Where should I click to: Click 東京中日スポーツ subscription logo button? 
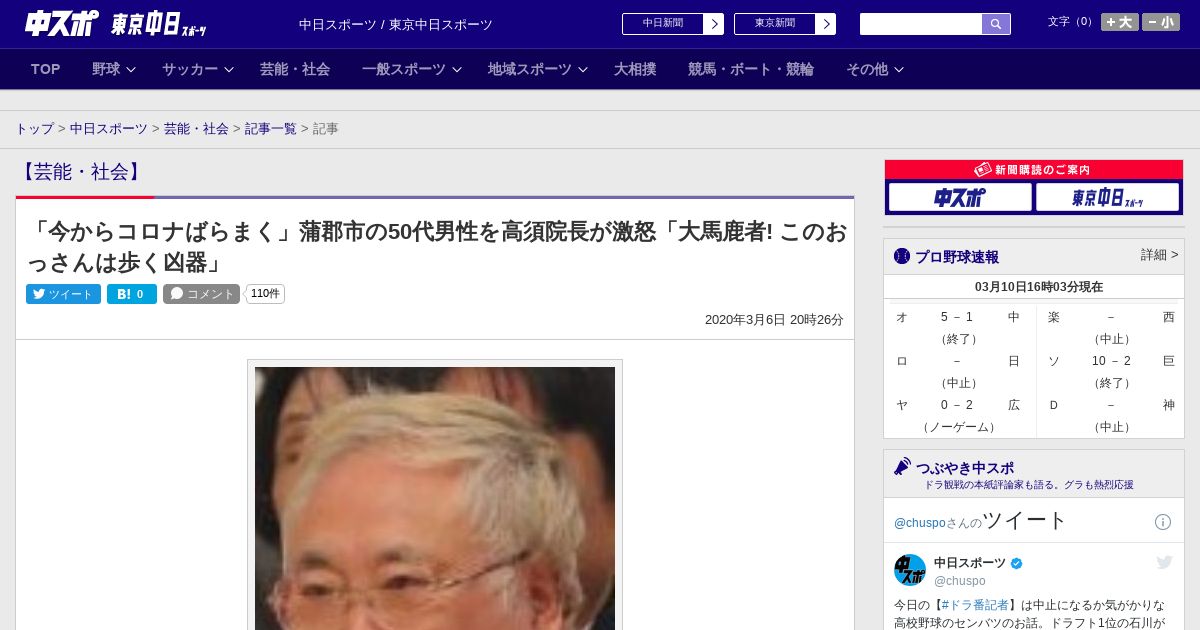tap(1107, 197)
